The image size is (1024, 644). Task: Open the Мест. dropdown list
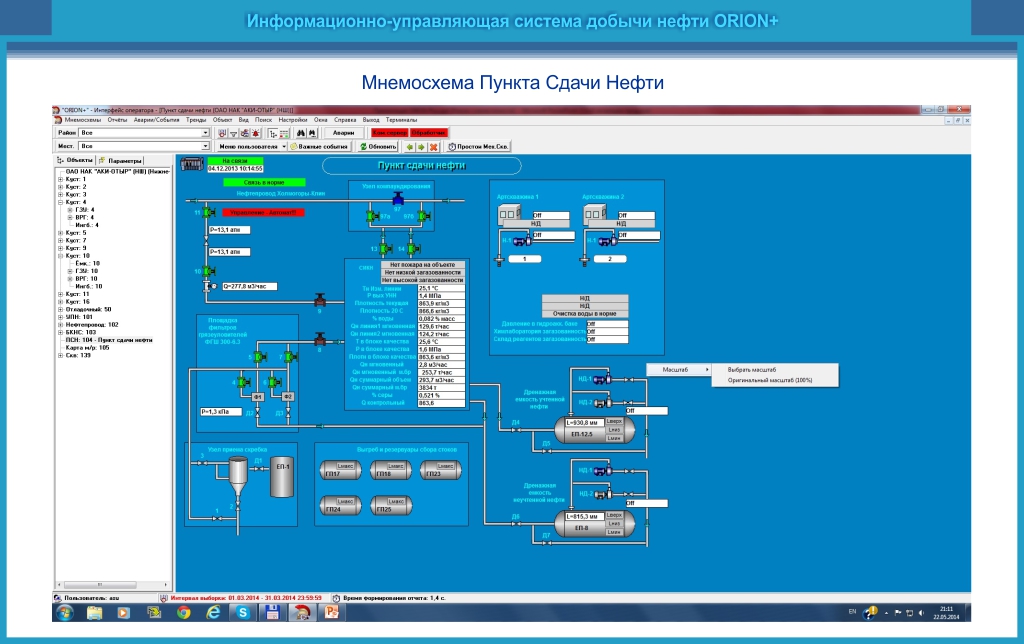[x=204, y=146]
